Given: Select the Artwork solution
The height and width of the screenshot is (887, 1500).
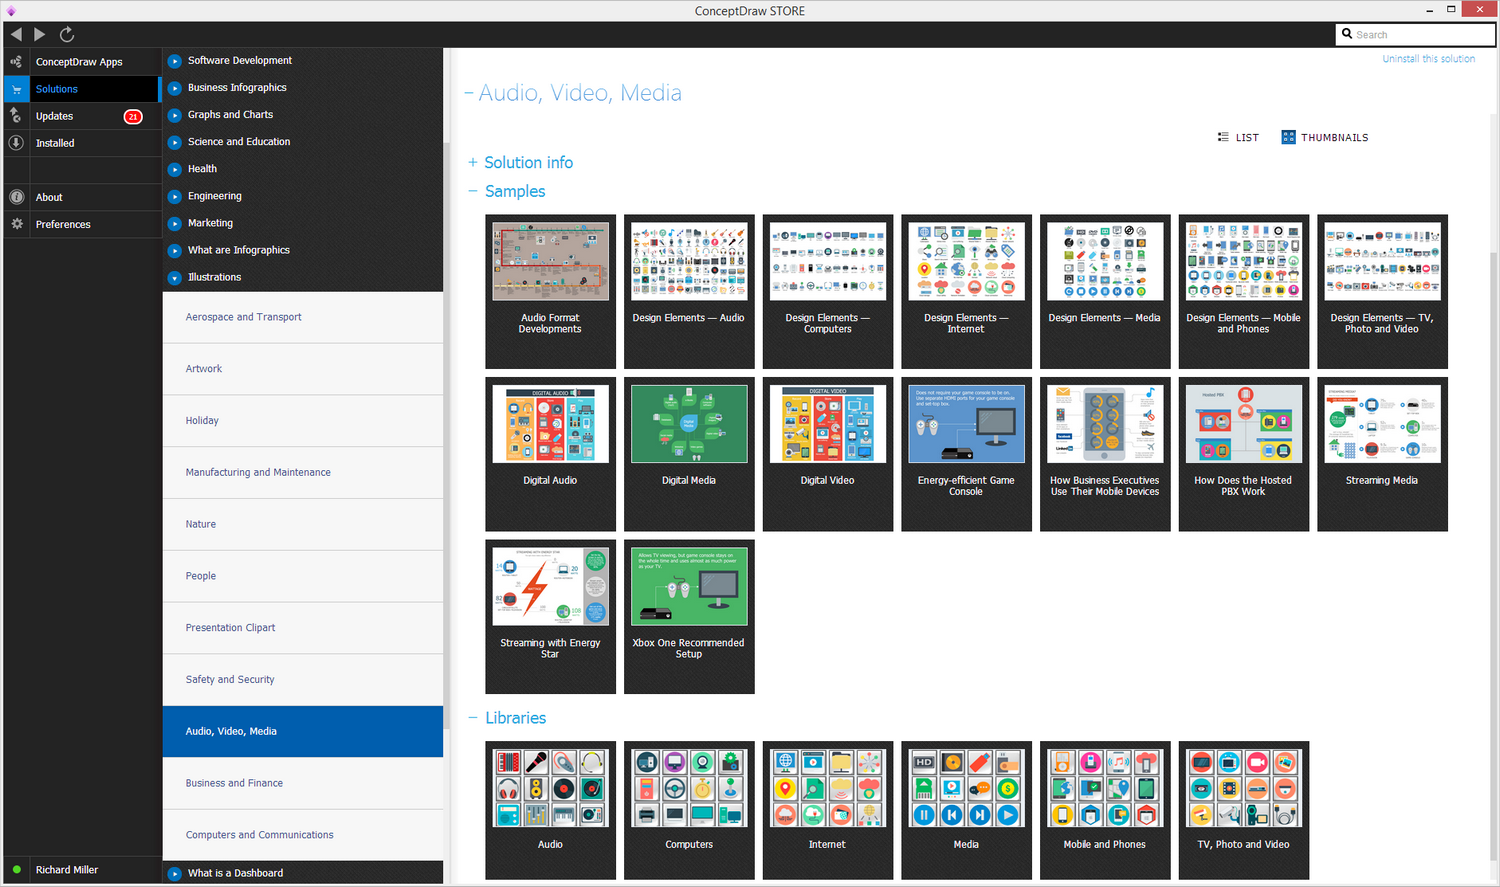Looking at the screenshot, I should coord(303,369).
